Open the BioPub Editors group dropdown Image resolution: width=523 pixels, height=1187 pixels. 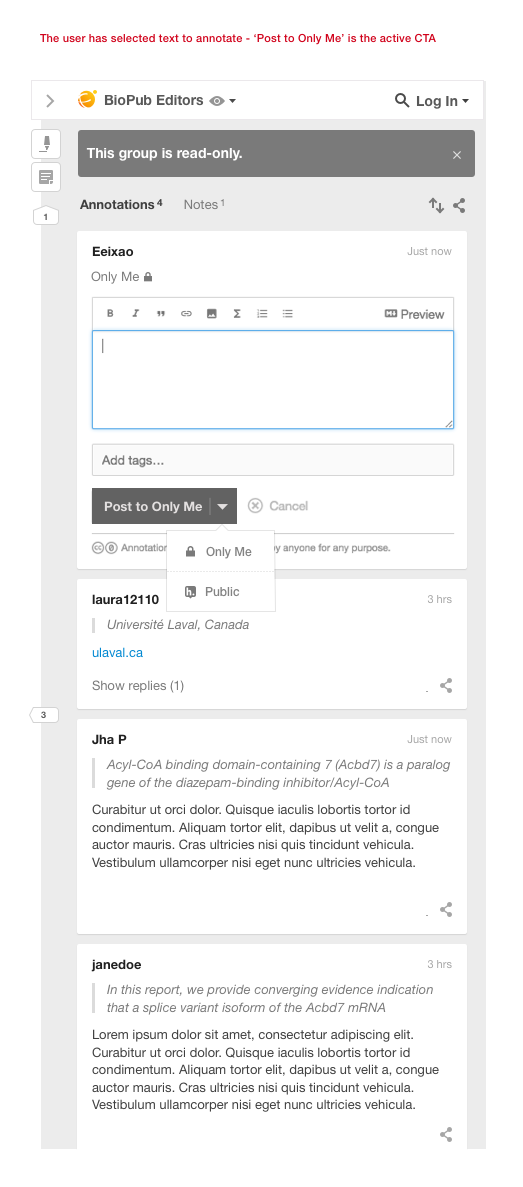tap(232, 101)
